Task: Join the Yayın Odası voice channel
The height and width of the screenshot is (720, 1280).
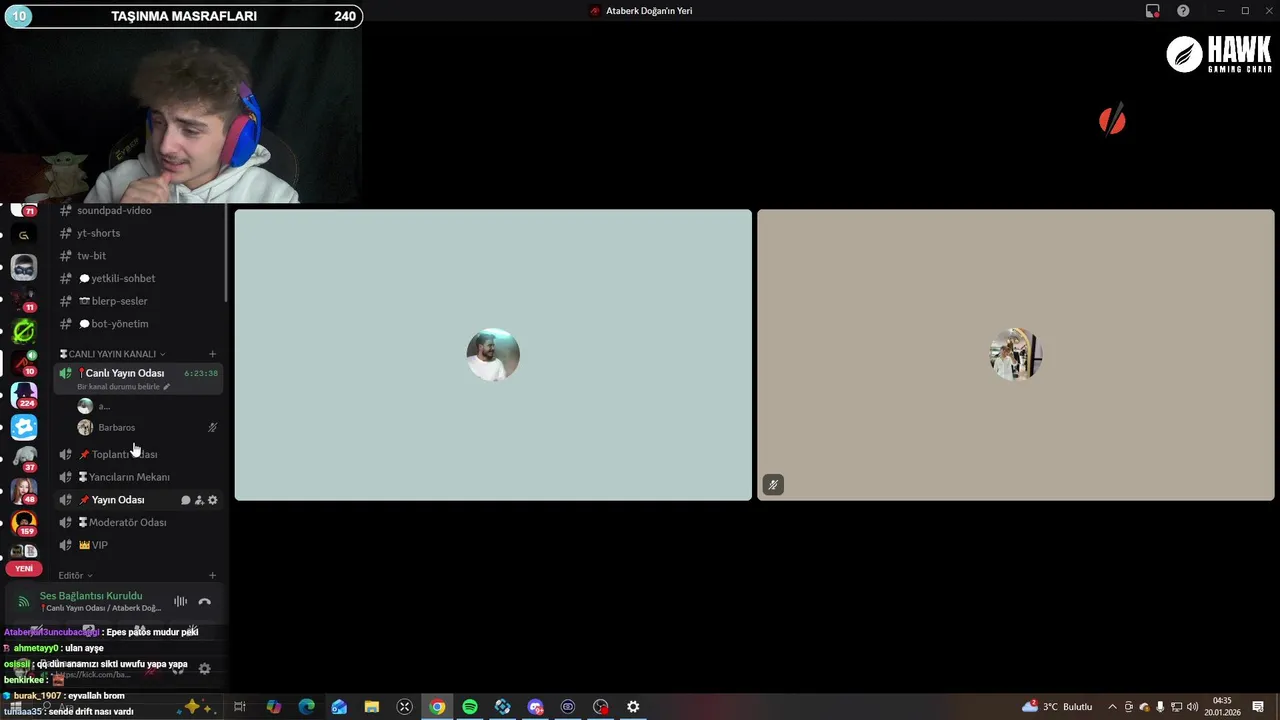Action: 118,500
